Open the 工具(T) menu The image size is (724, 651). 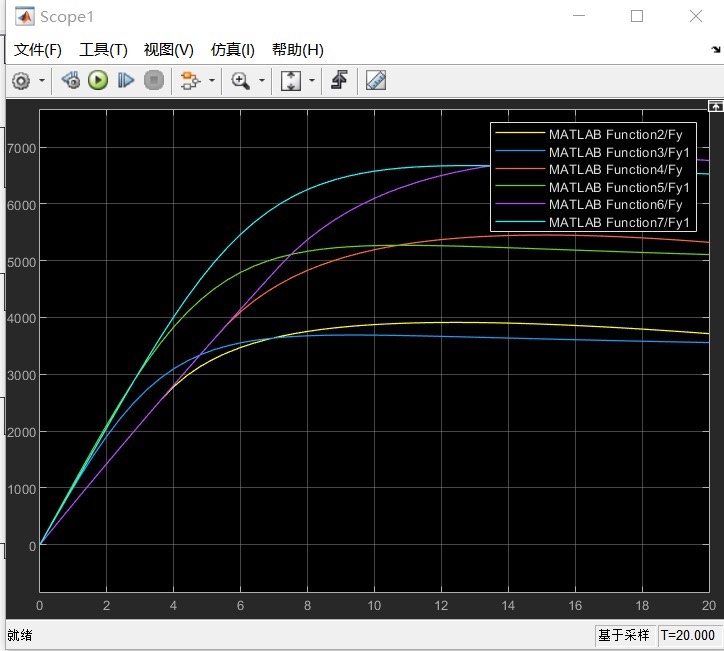(103, 49)
